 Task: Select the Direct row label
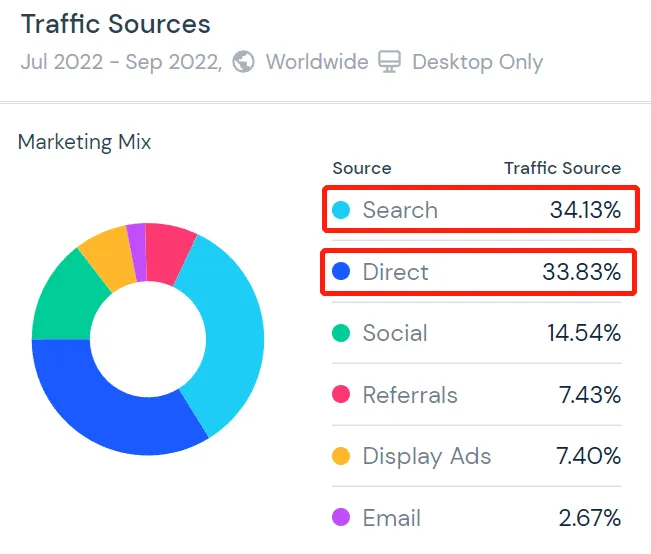395,272
